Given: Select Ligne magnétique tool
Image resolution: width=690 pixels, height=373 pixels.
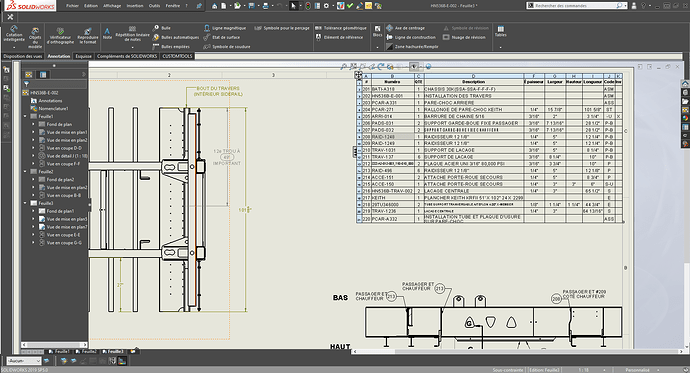Looking at the screenshot, I should [225, 28].
